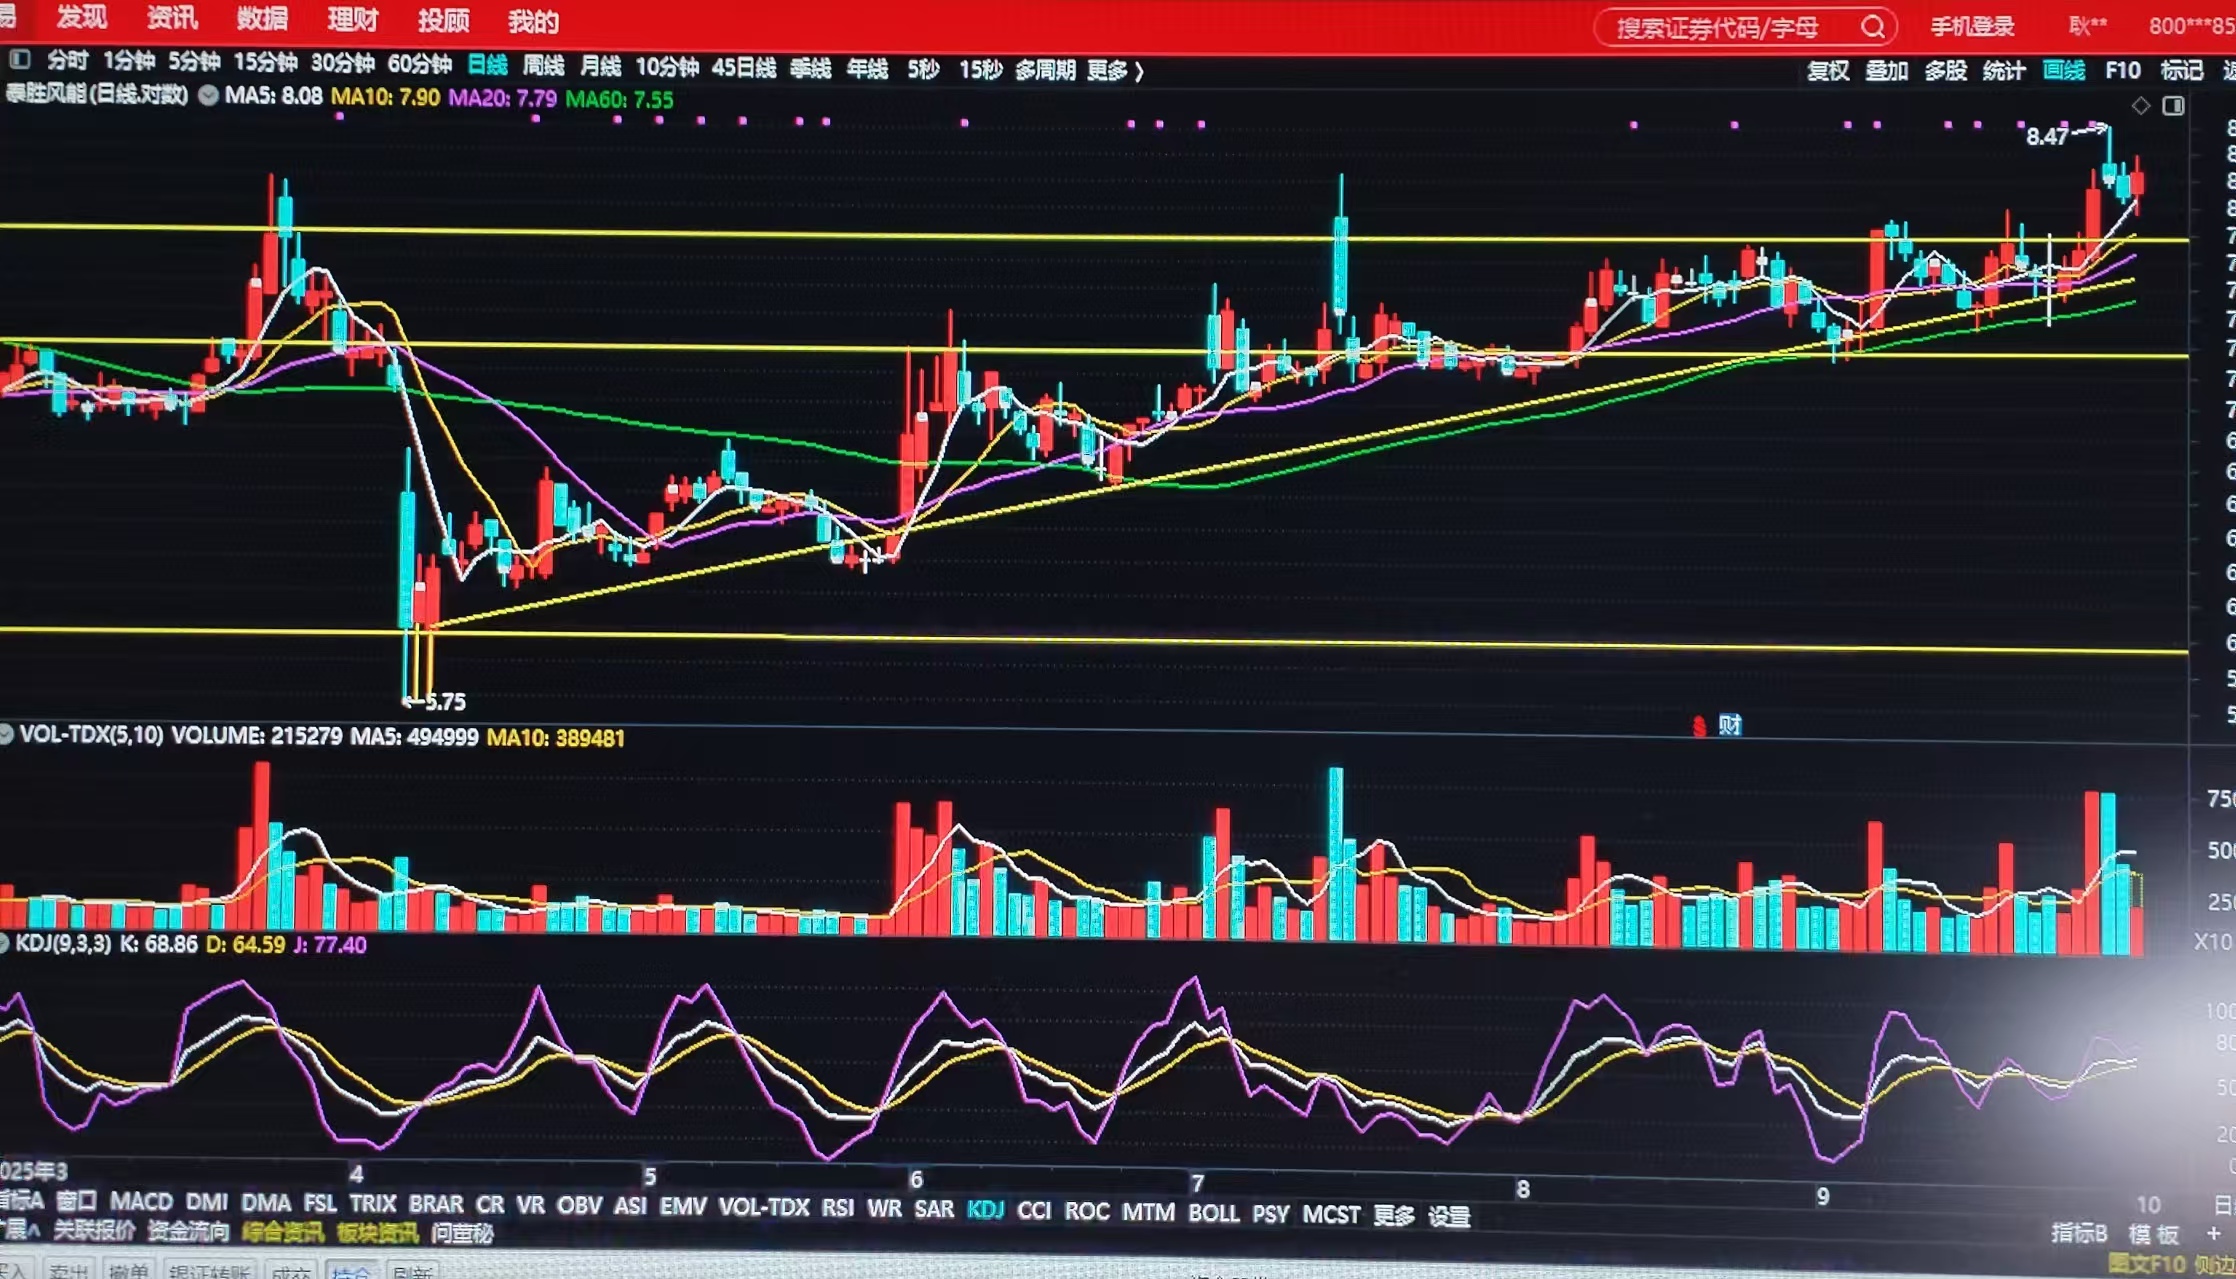The height and width of the screenshot is (1279, 2236).
Task: Switch to 周线 weekly chart tab
Action: pos(543,66)
